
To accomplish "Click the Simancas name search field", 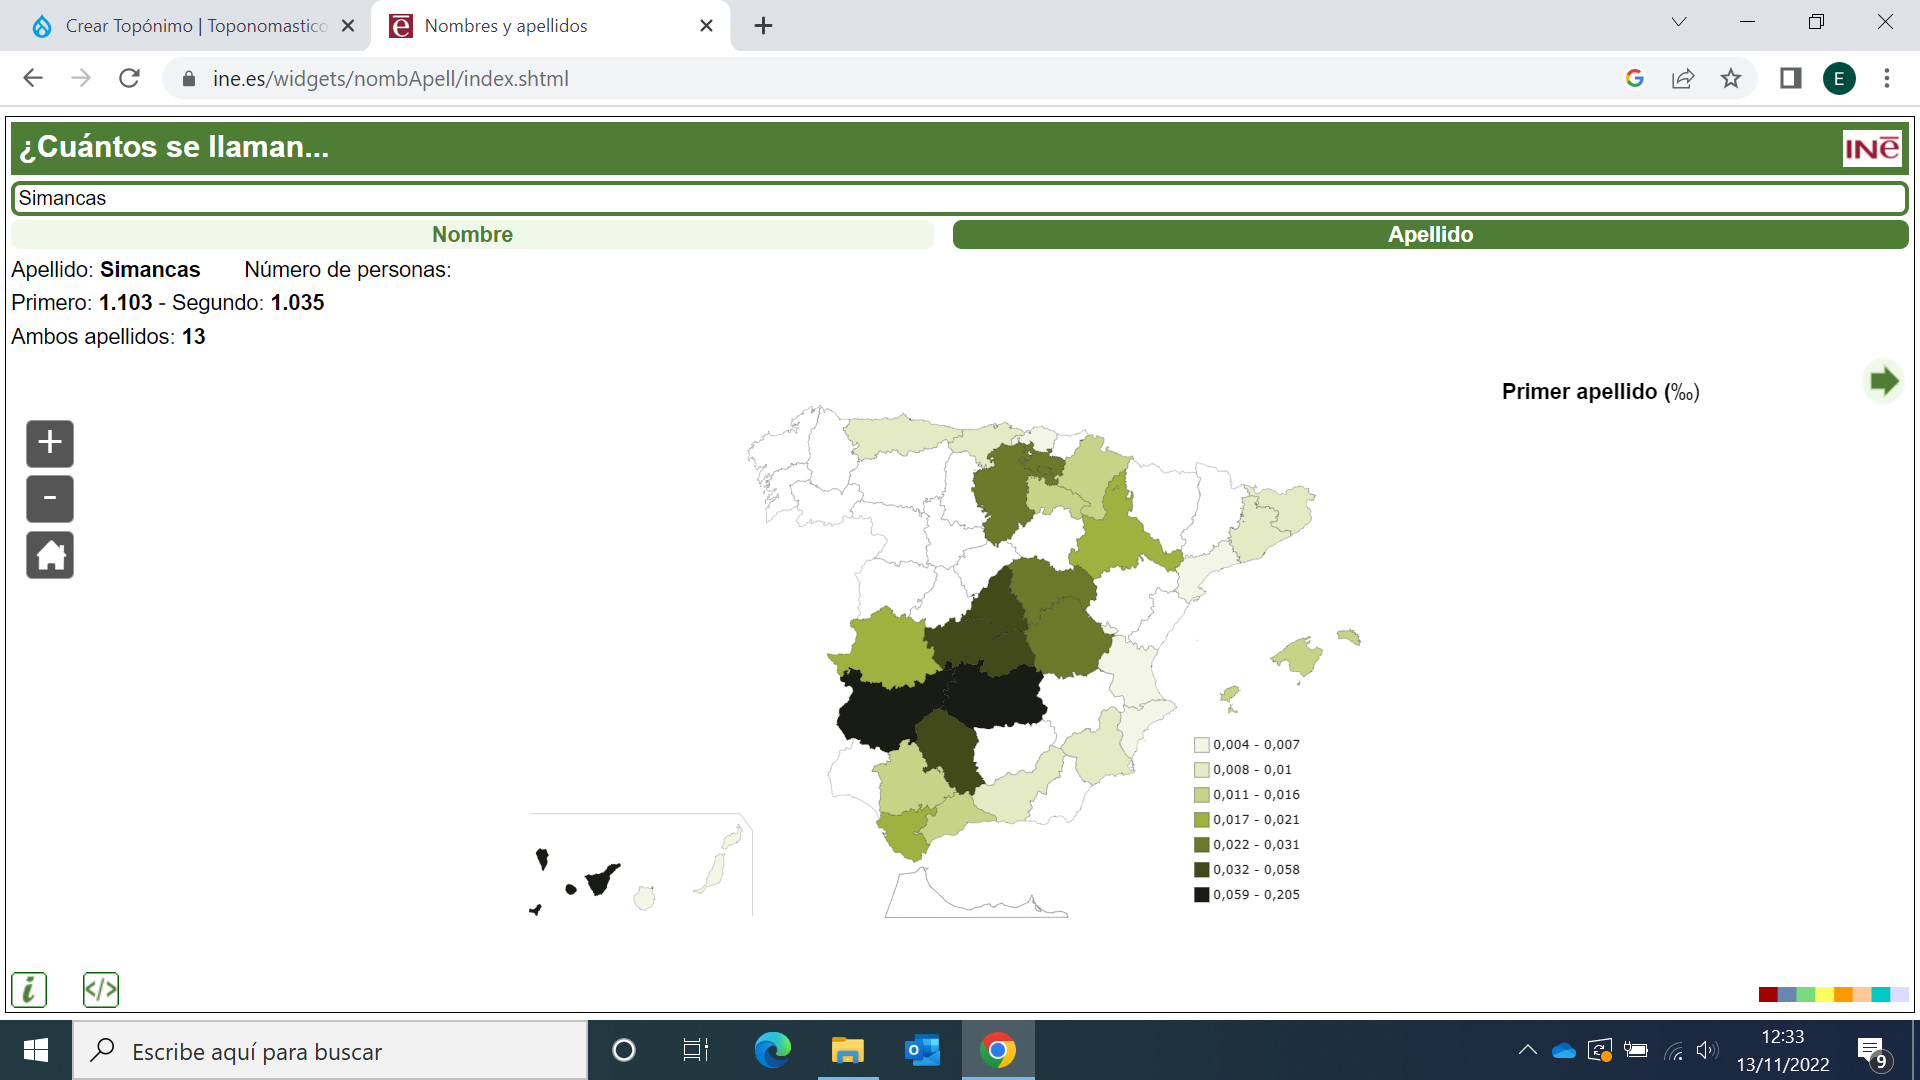I will click(x=959, y=198).
